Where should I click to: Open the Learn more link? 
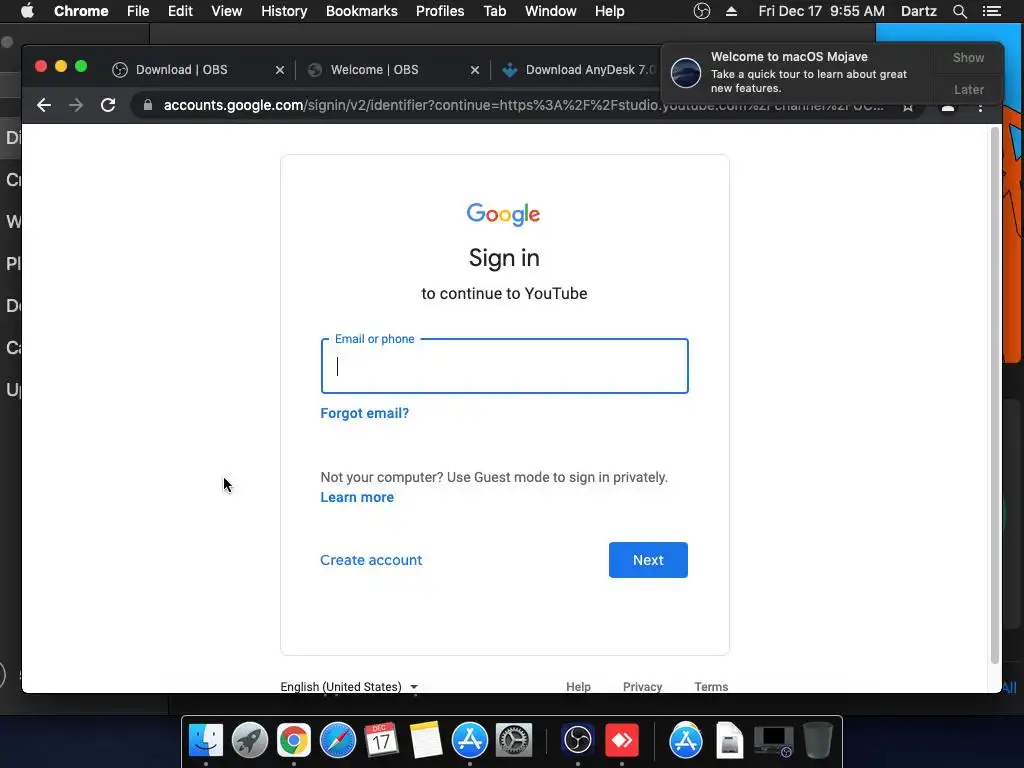point(357,498)
